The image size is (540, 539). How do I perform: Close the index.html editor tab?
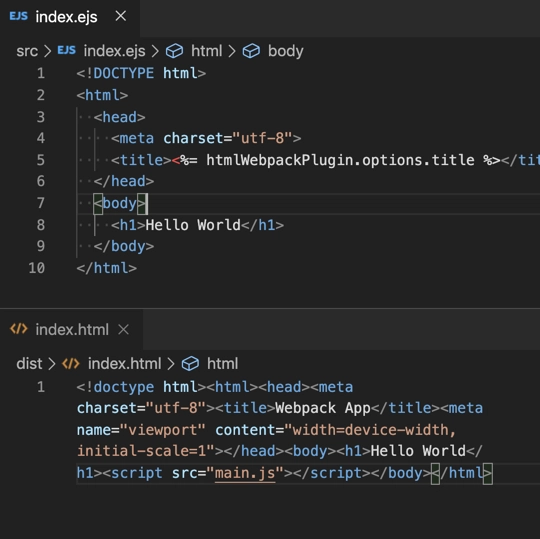[123, 330]
